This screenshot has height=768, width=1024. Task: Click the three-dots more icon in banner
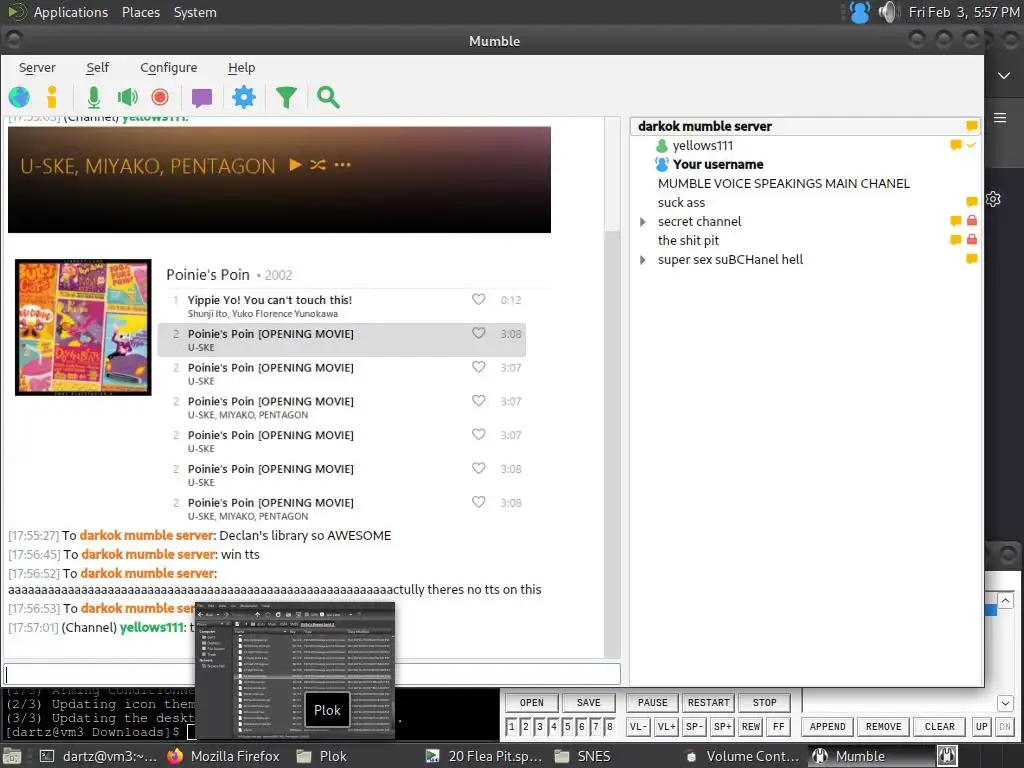coord(343,165)
